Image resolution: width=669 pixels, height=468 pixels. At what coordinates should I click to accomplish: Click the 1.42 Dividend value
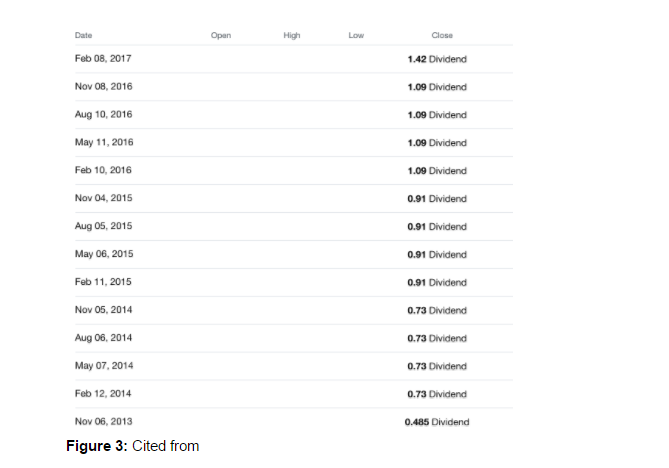tap(437, 59)
